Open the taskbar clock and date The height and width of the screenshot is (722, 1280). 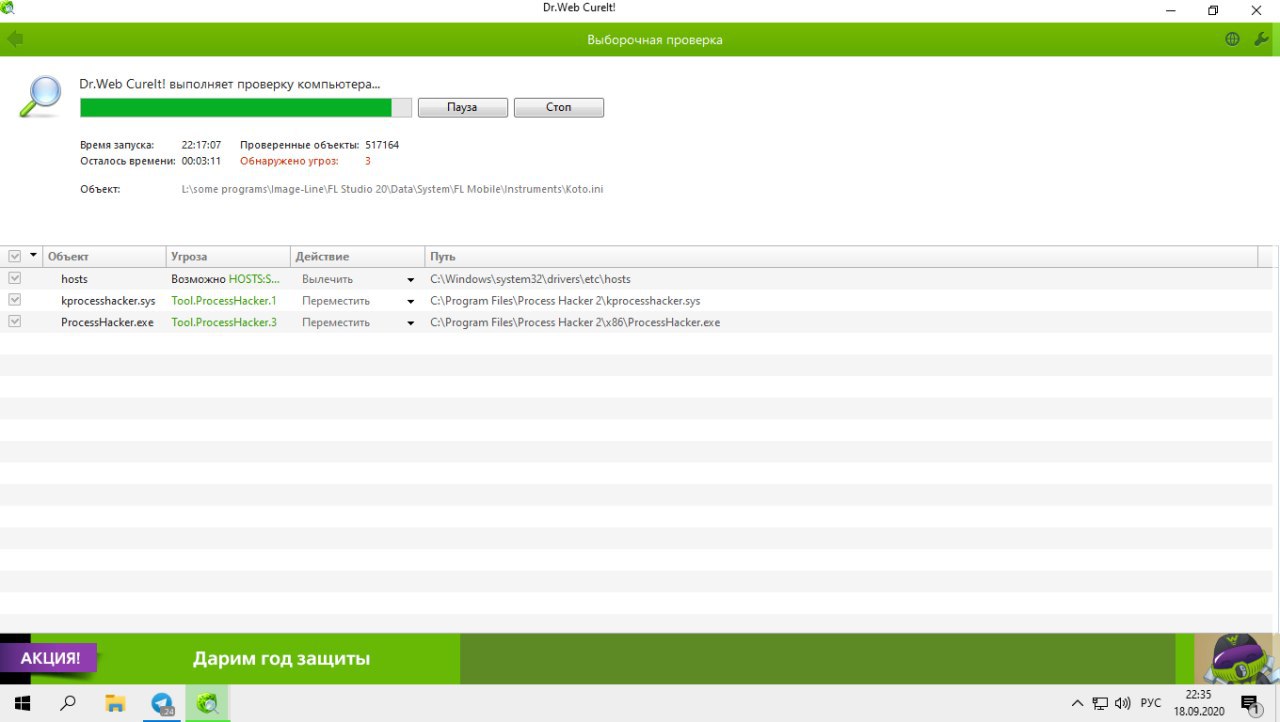tap(1198, 703)
